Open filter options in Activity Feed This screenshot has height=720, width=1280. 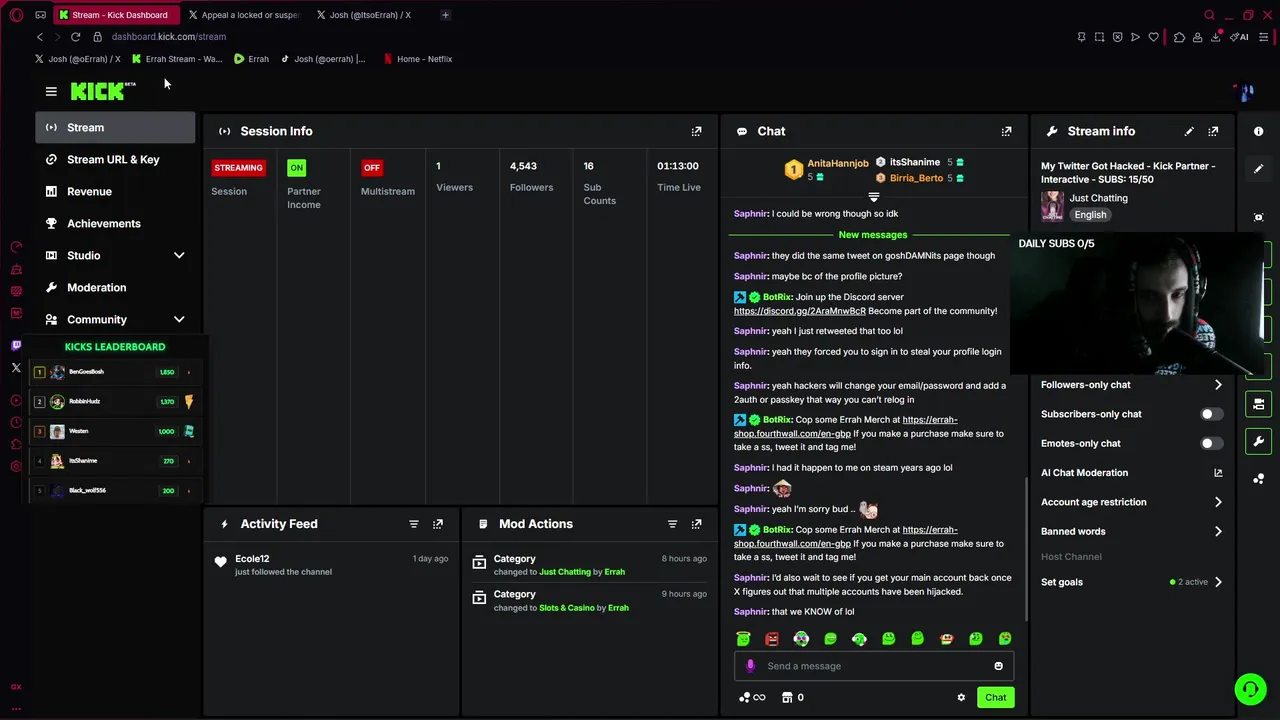(x=413, y=524)
